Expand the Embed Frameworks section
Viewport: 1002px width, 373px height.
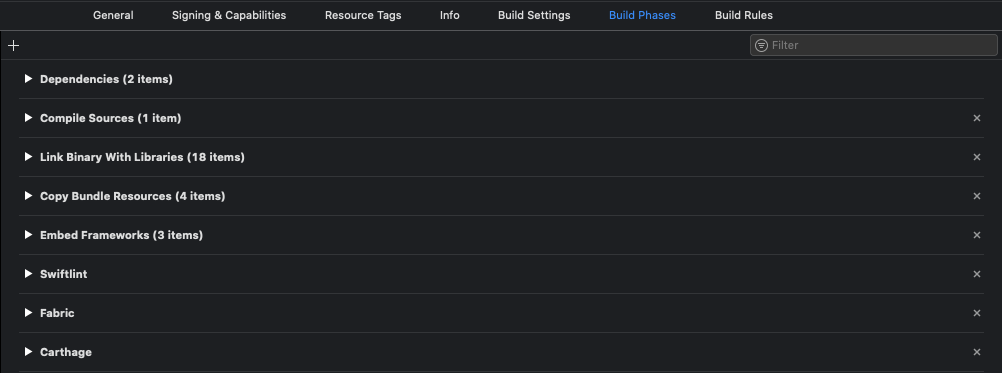point(28,234)
